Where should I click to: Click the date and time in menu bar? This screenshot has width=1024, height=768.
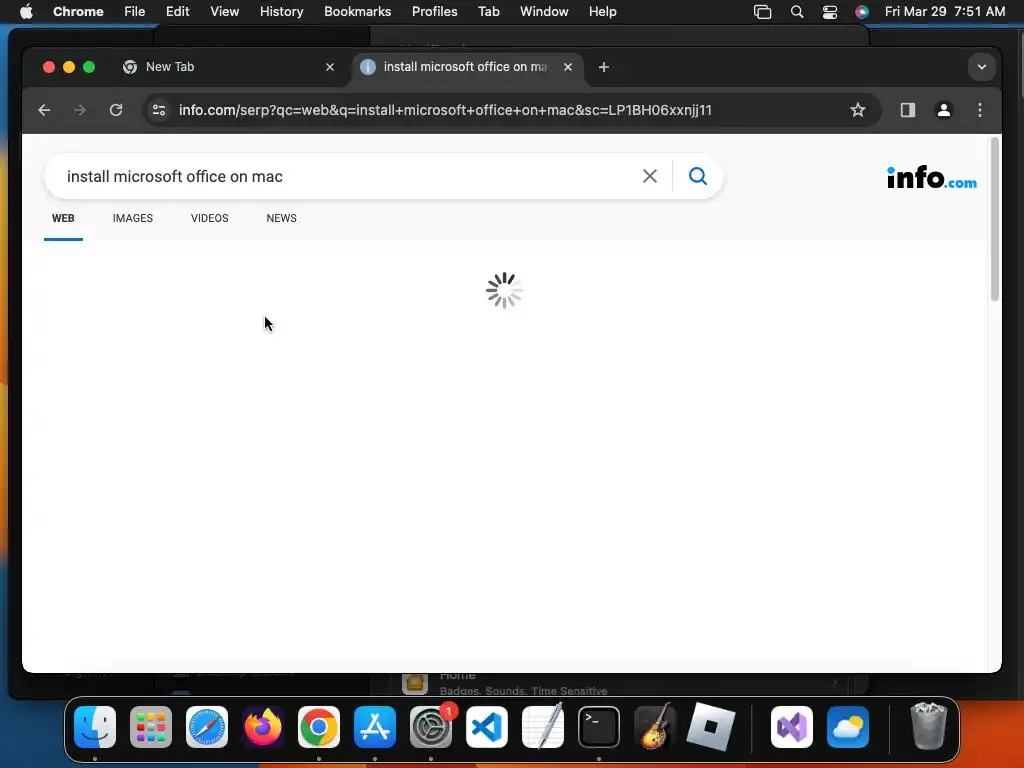945,12
